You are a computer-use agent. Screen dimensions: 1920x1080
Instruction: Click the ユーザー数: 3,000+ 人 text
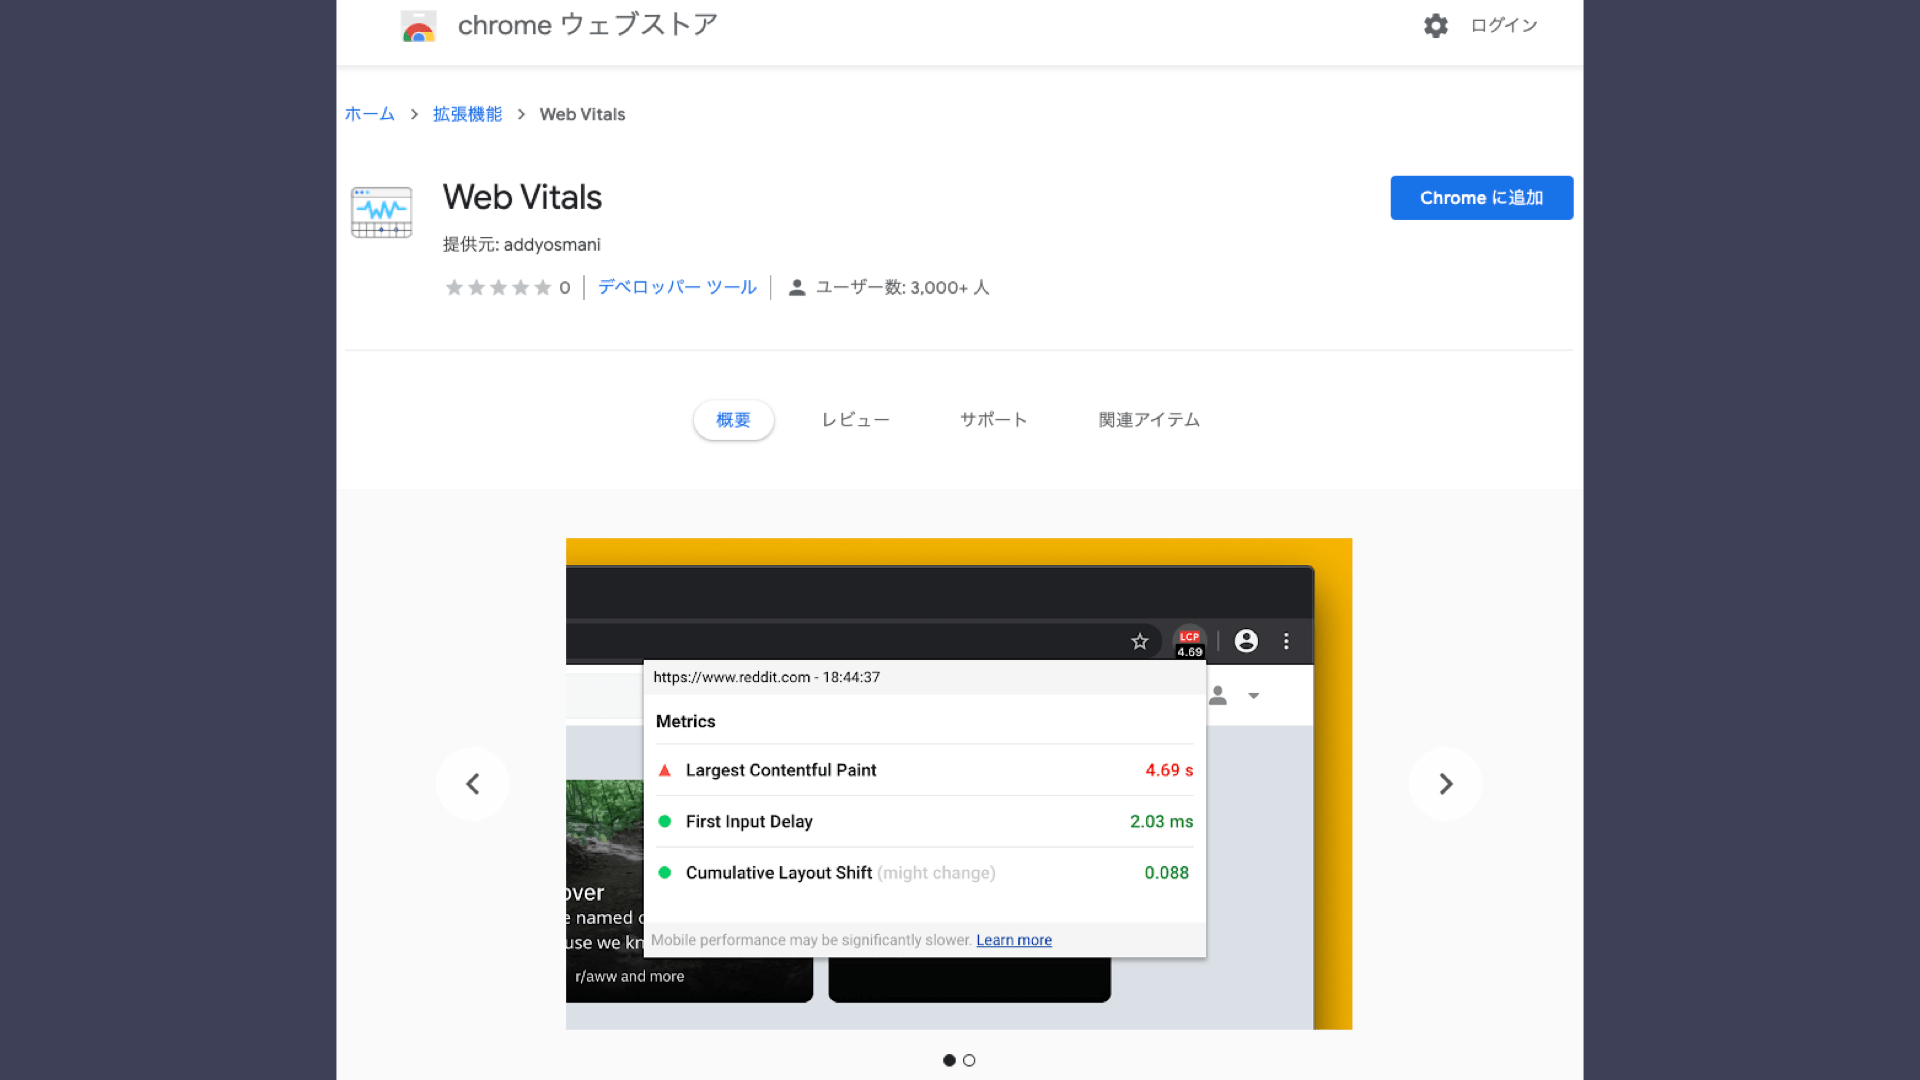coord(902,288)
